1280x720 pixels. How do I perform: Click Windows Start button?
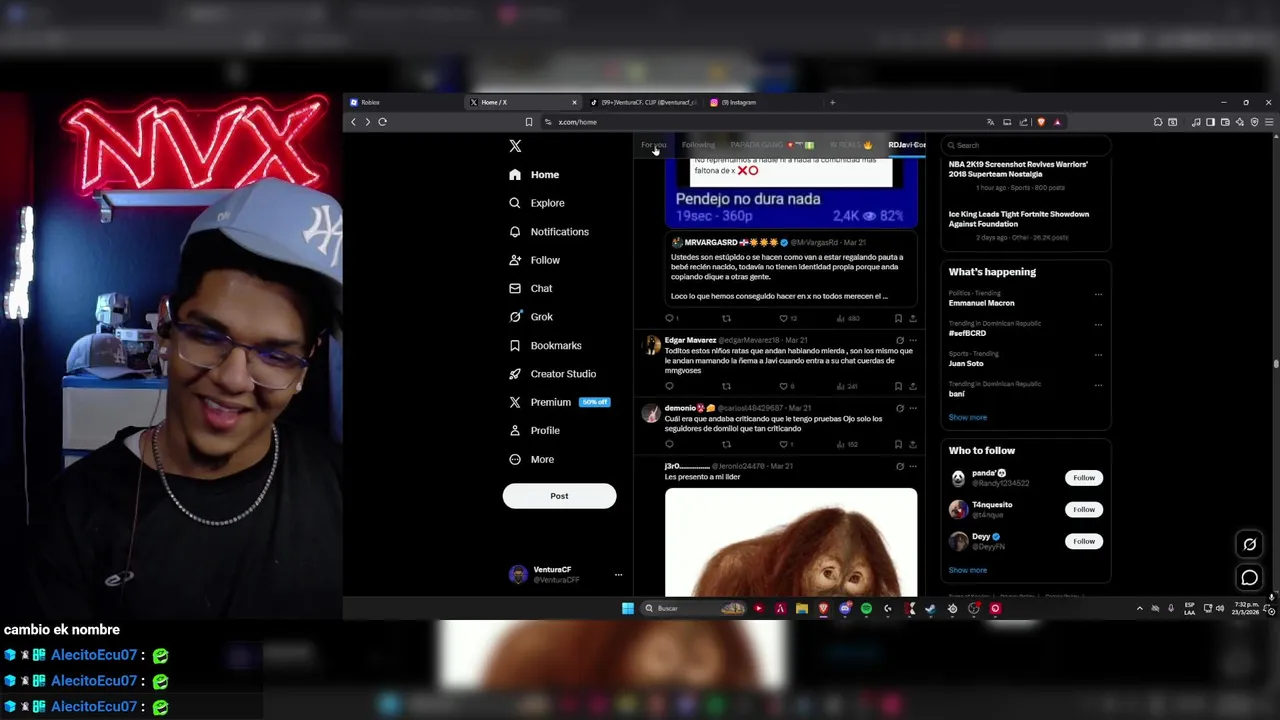click(x=627, y=608)
